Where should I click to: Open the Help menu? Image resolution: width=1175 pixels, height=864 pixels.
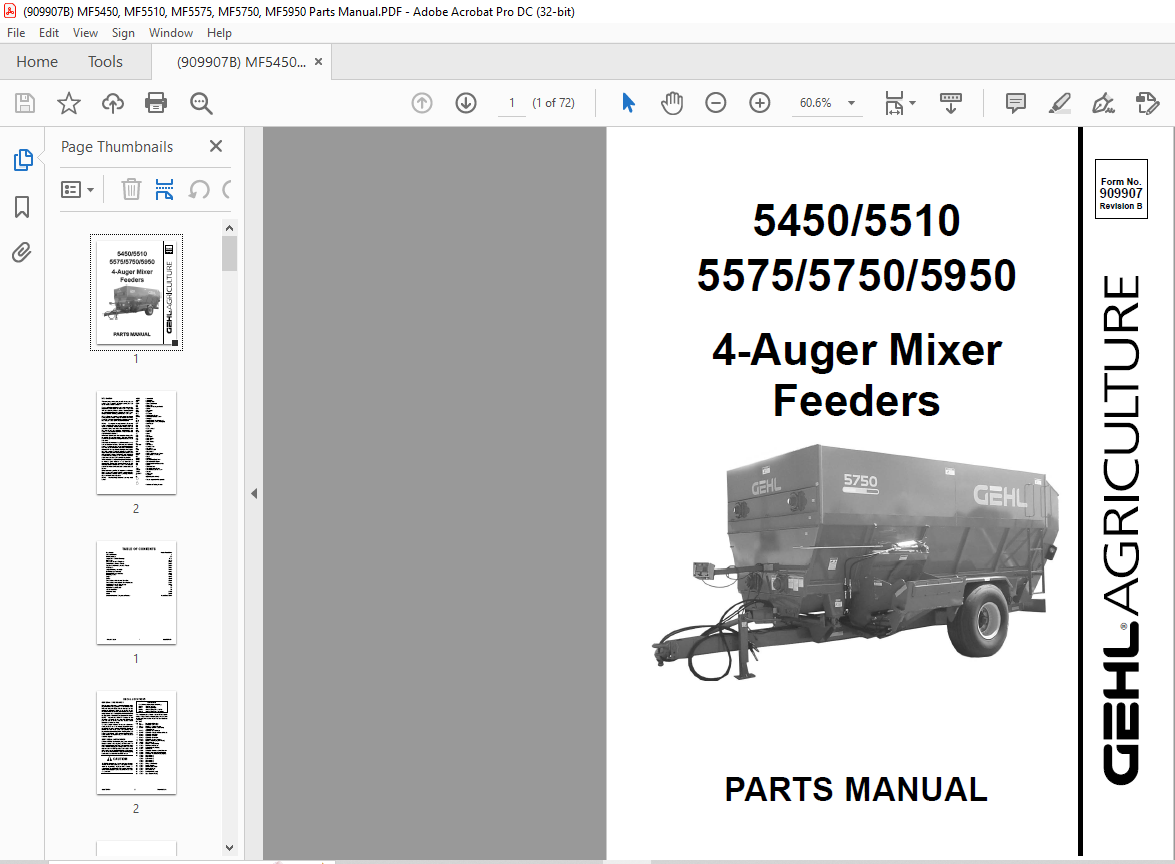pos(219,33)
